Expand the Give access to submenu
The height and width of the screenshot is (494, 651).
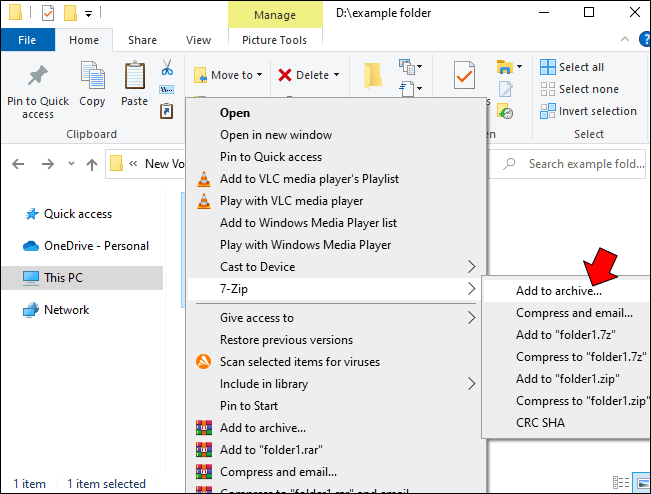[x=336, y=318]
